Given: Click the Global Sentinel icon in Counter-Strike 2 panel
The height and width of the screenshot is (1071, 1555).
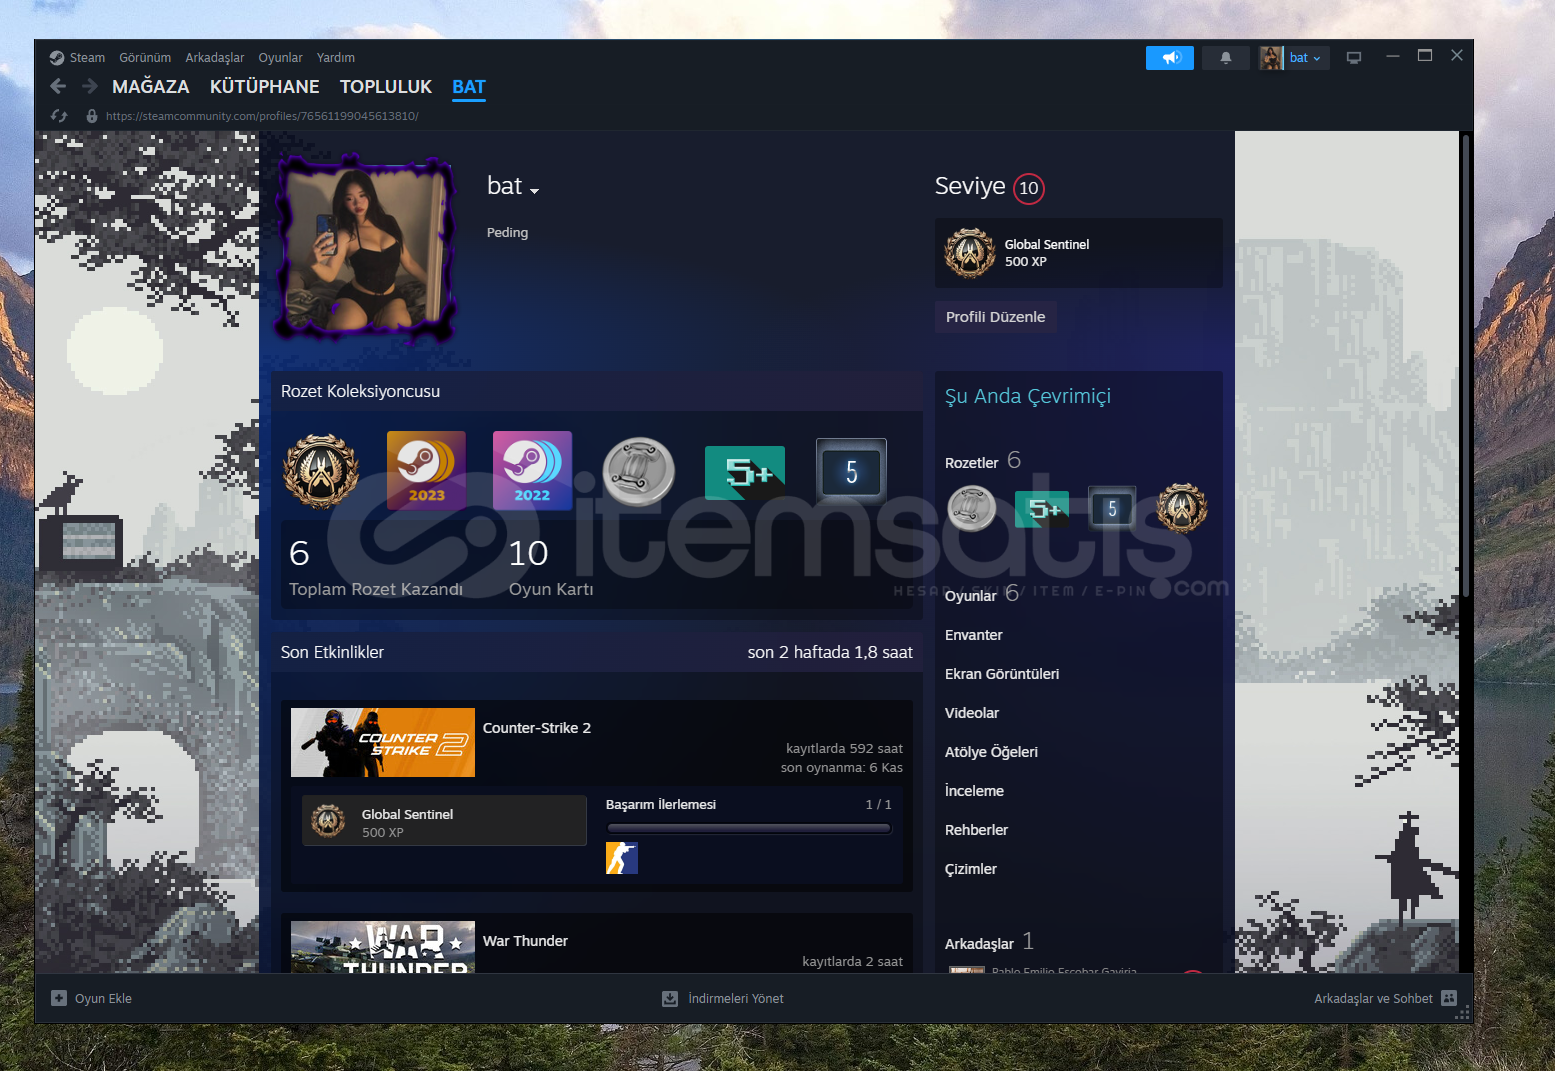Looking at the screenshot, I should (328, 821).
